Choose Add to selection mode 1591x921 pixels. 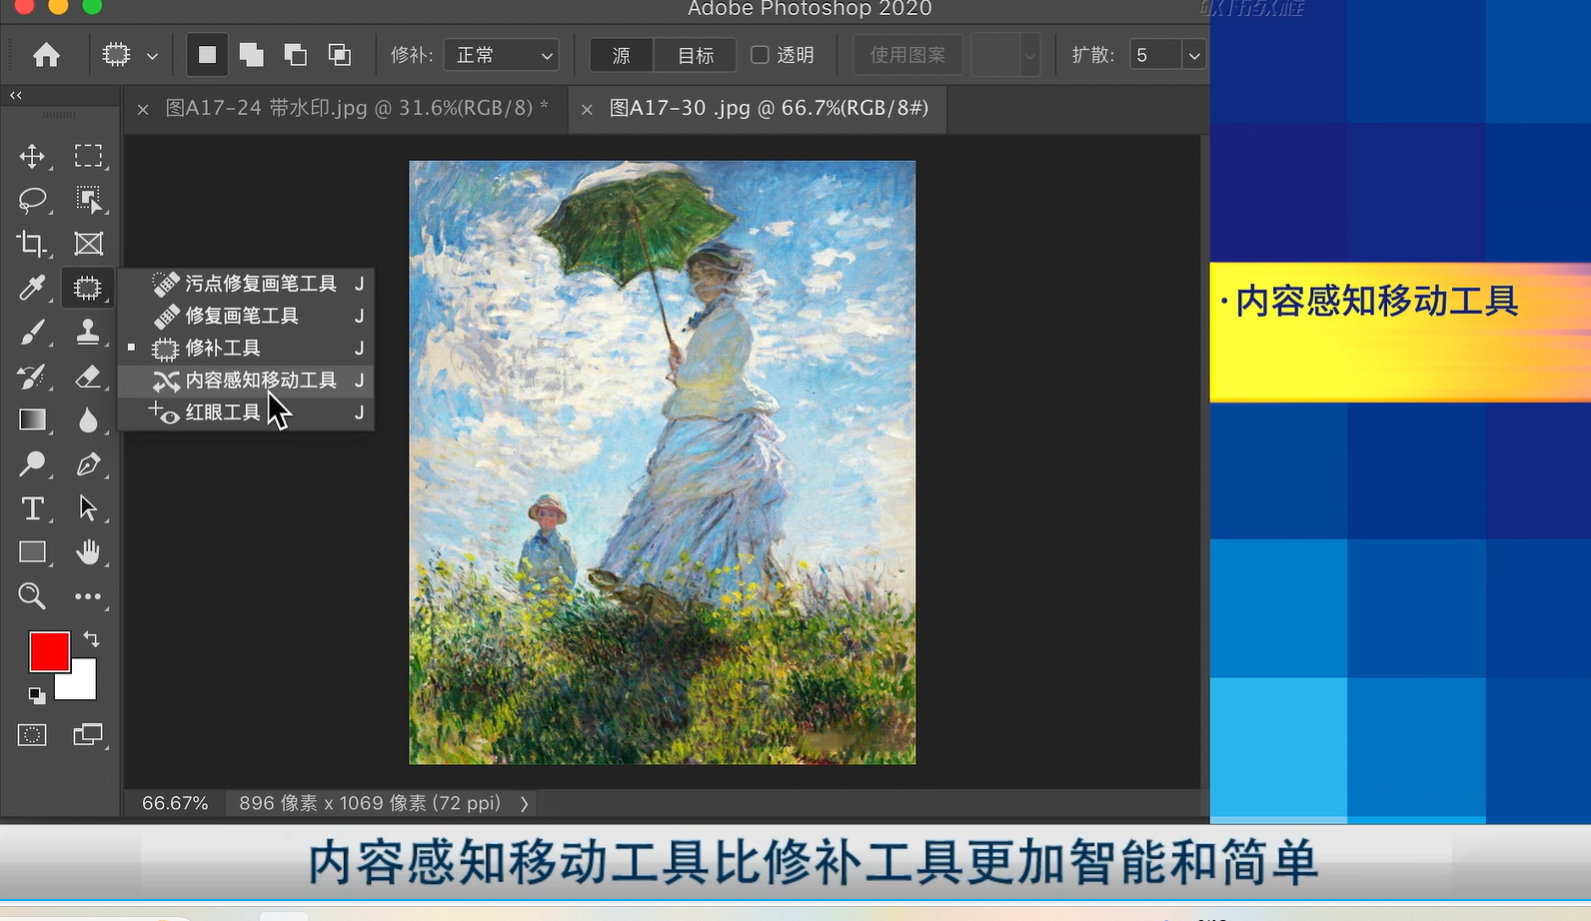(x=251, y=55)
